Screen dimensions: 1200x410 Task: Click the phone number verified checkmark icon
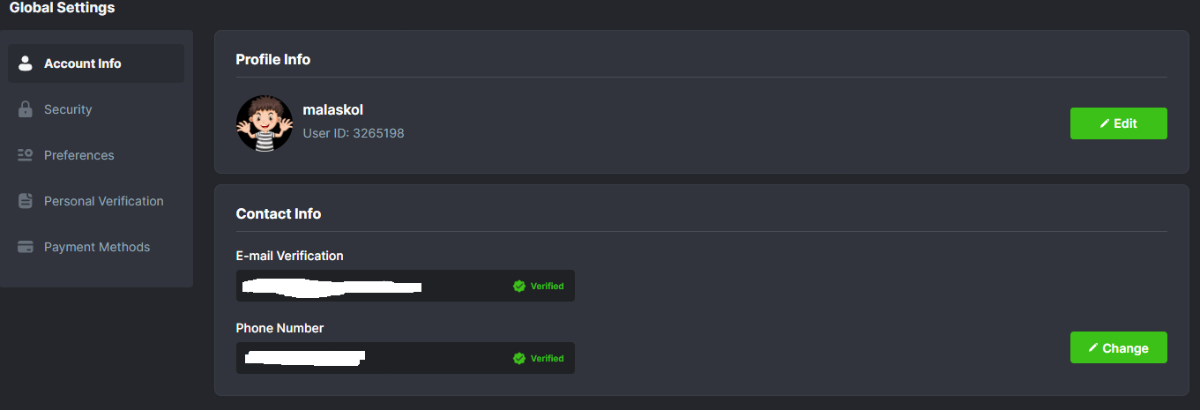(519, 358)
